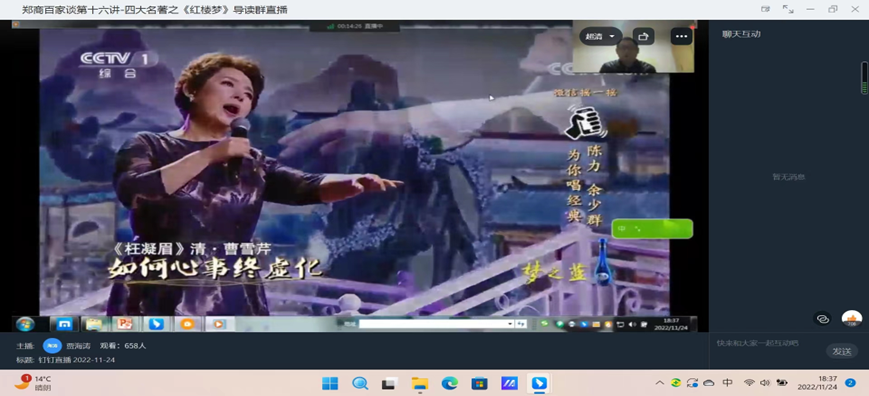This screenshot has height=396, width=869.
Task: Expand the hidden system tray icons chevron
Action: 660,383
